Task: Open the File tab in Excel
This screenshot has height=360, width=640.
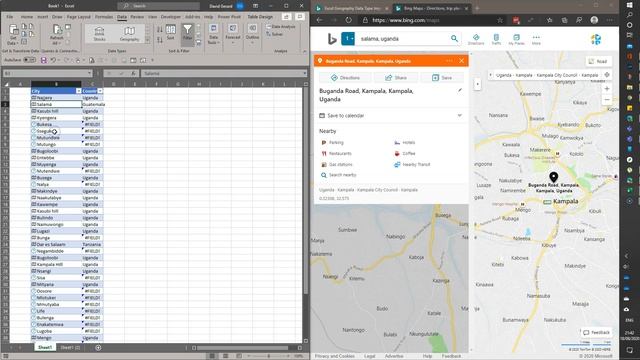Action: (x=10, y=17)
